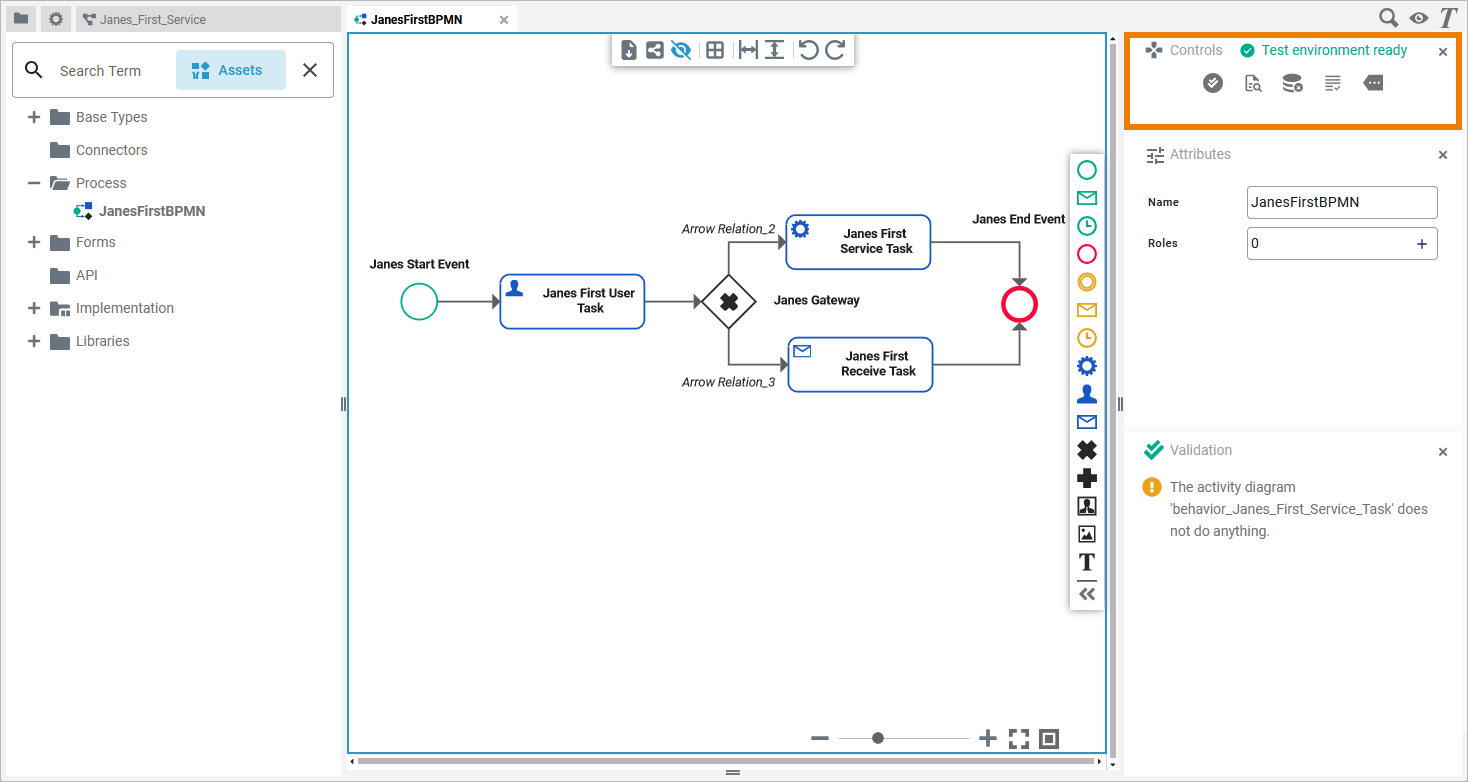The height and width of the screenshot is (782, 1468).
Task: Click the share icon in canvas toolbar
Action: [x=655, y=50]
